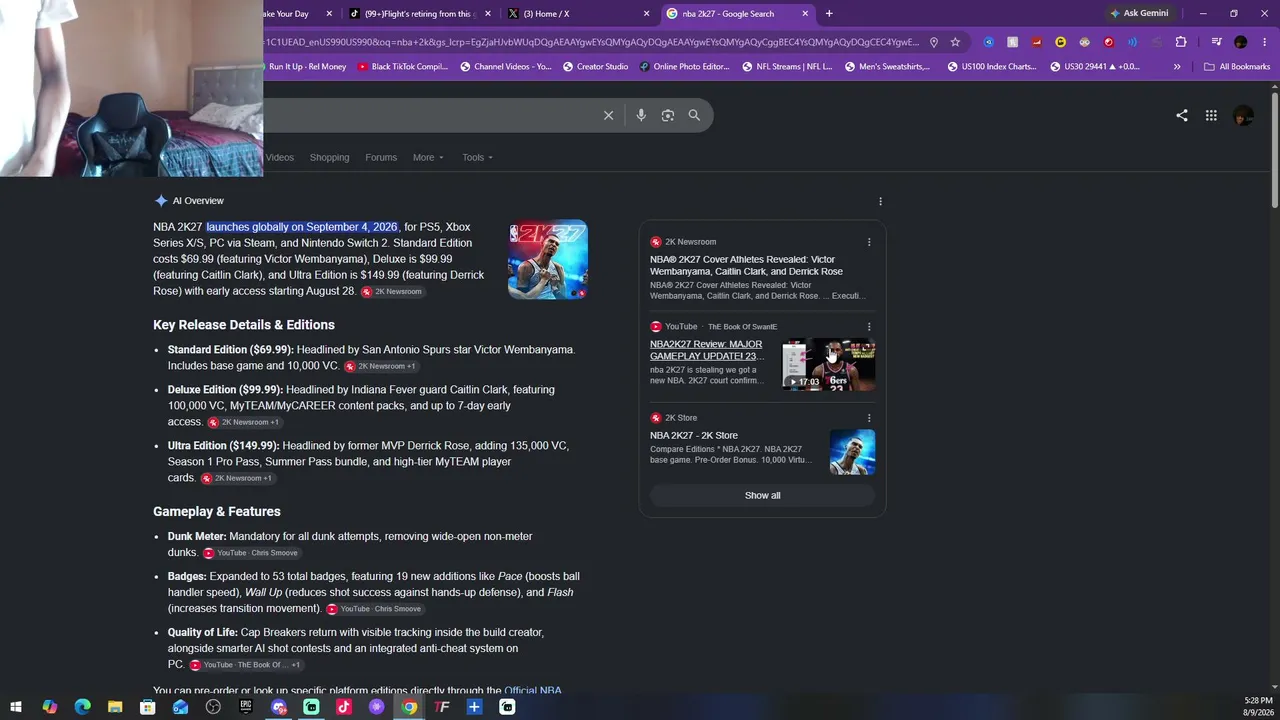Click the location pin icon in the address bar
This screenshot has width=1280, height=720.
click(x=933, y=42)
